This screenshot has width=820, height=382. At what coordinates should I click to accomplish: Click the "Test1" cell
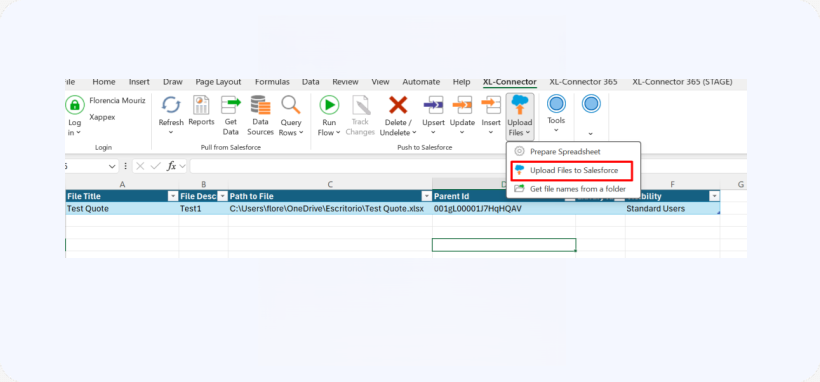[203, 209]
